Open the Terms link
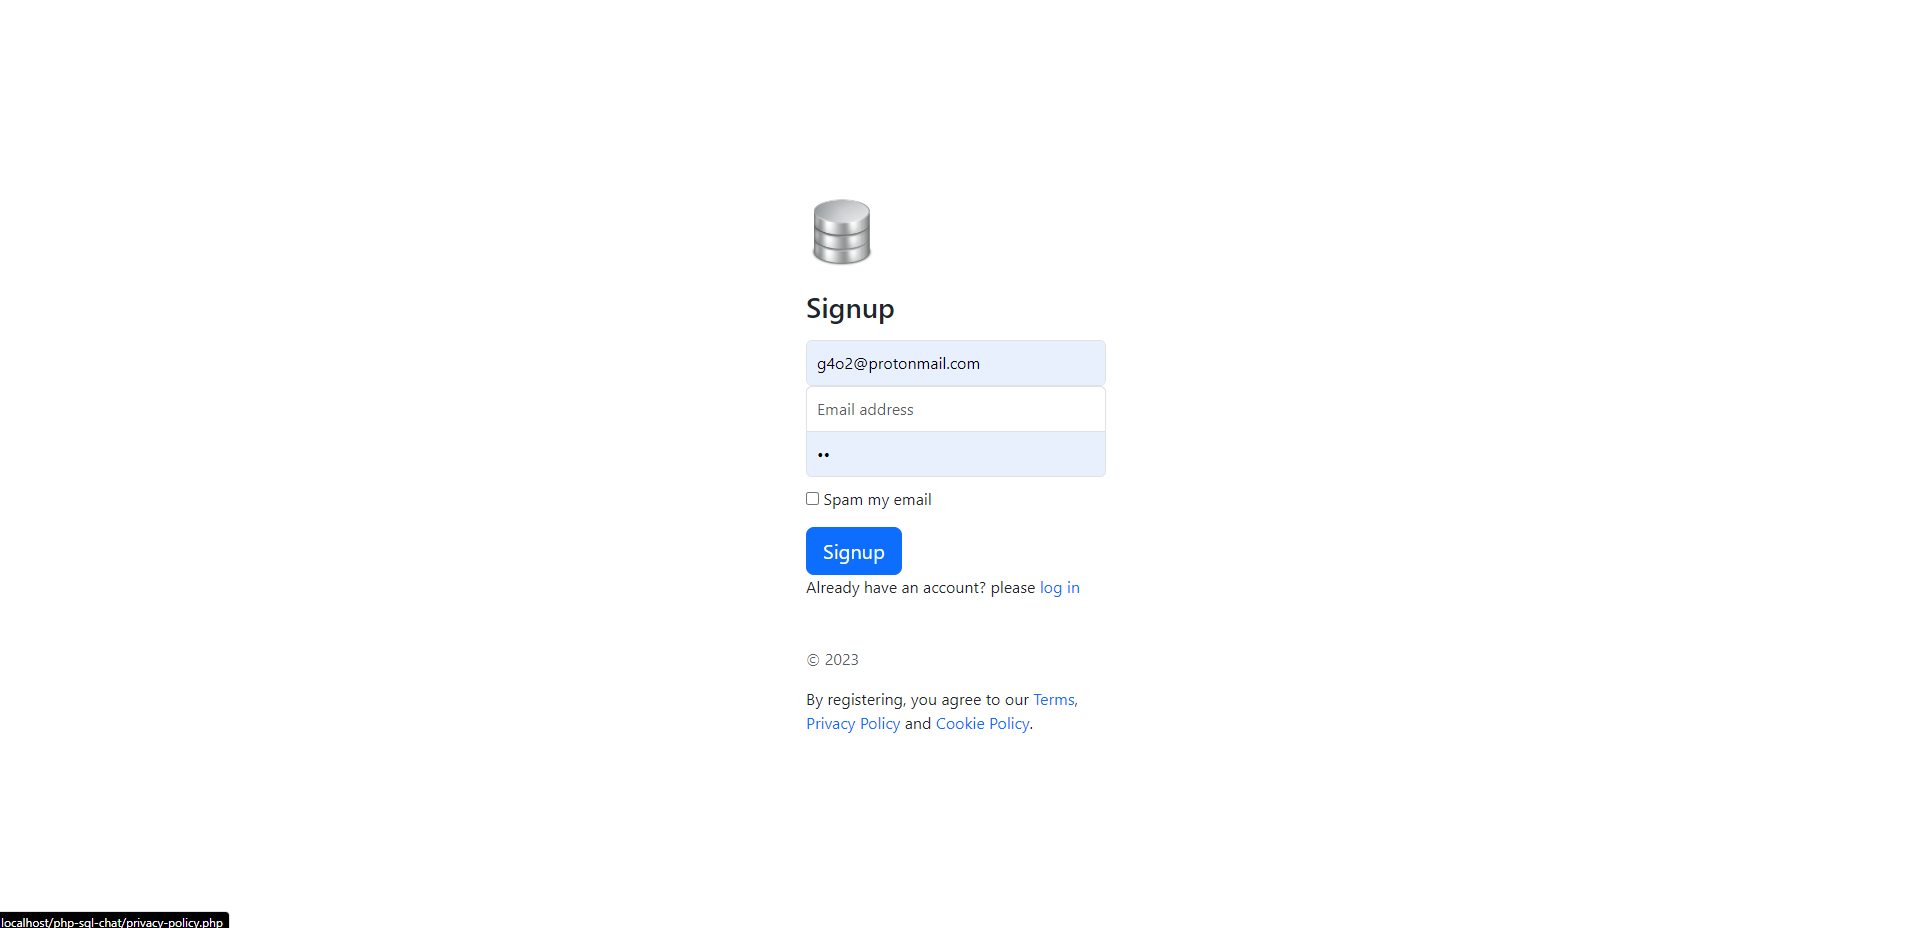The width and height of the screenshot is (1916, 928). (x=1055, y=700)
